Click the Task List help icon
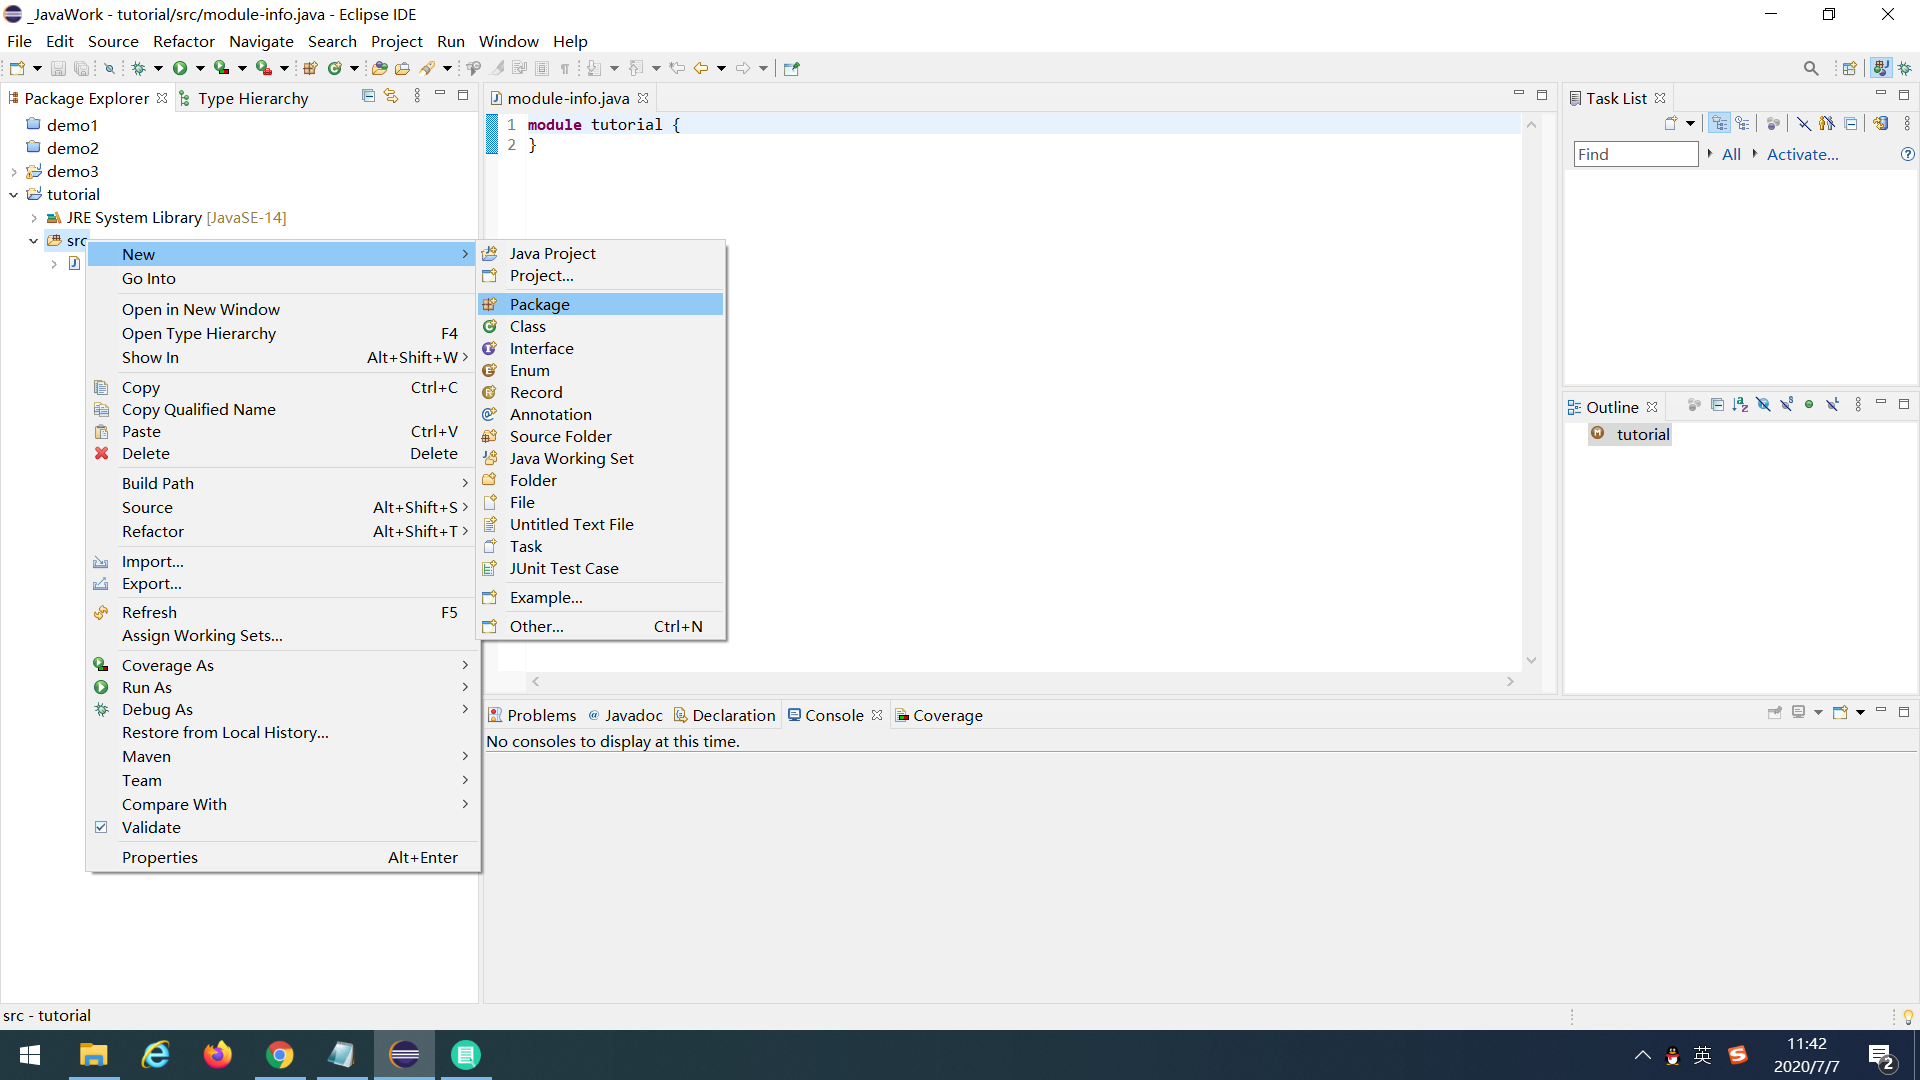The height and width of the screenshot is (1080, 1920). point(1907,154)
